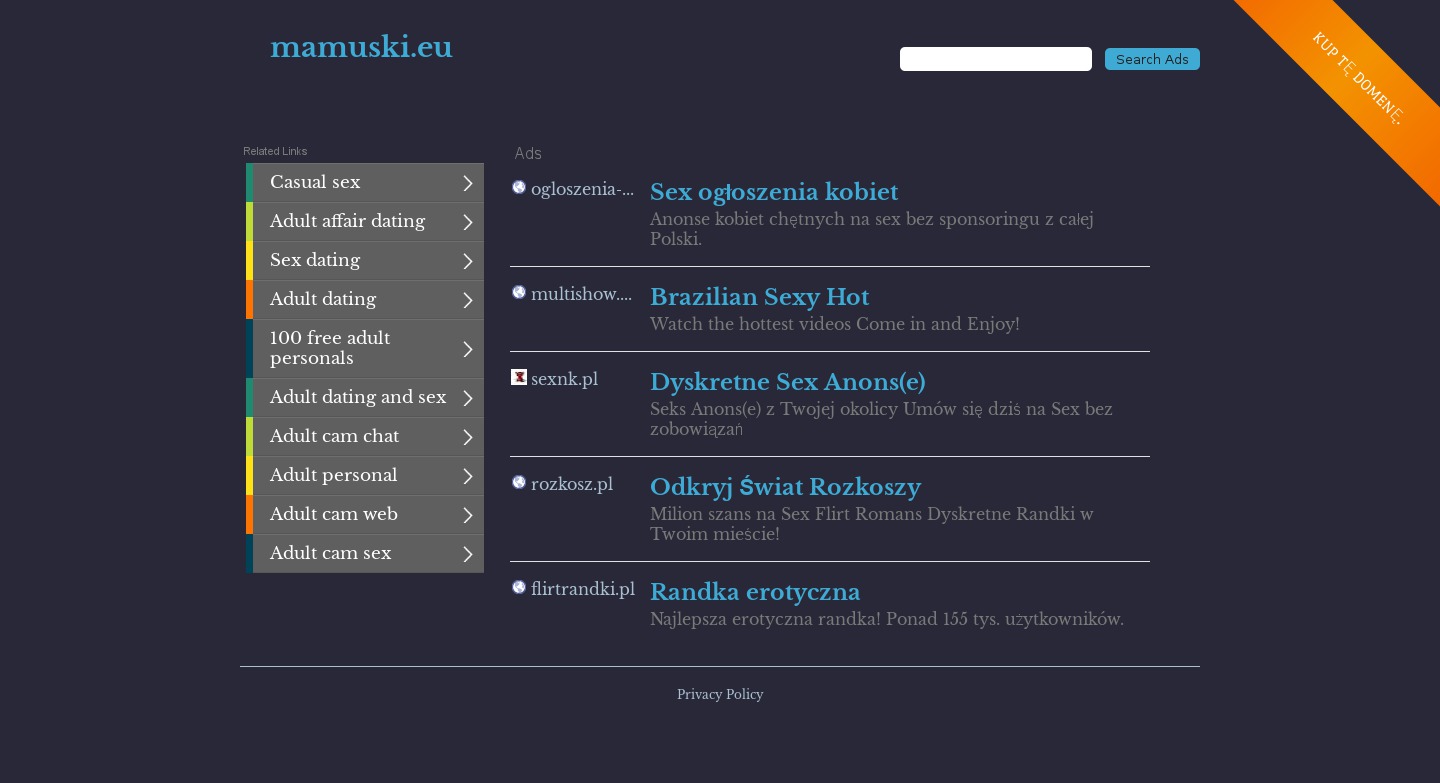Click the favicon beside rozkosz.pl

click(519, 482)
